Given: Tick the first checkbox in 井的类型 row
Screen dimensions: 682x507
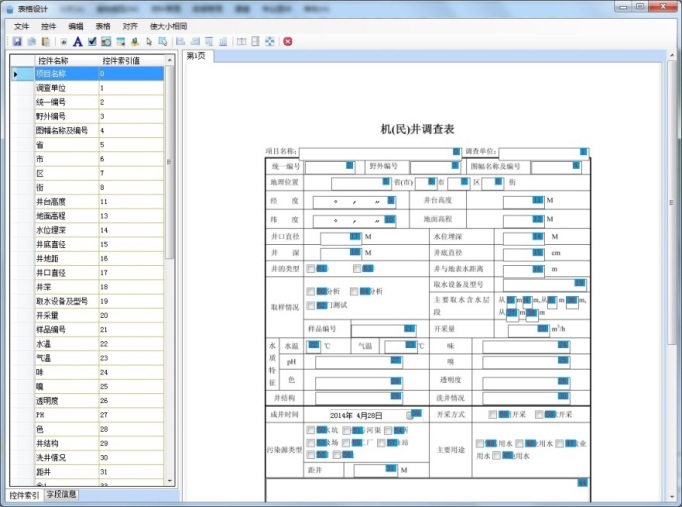Looking at the screenshot, I should coord(311,268).
